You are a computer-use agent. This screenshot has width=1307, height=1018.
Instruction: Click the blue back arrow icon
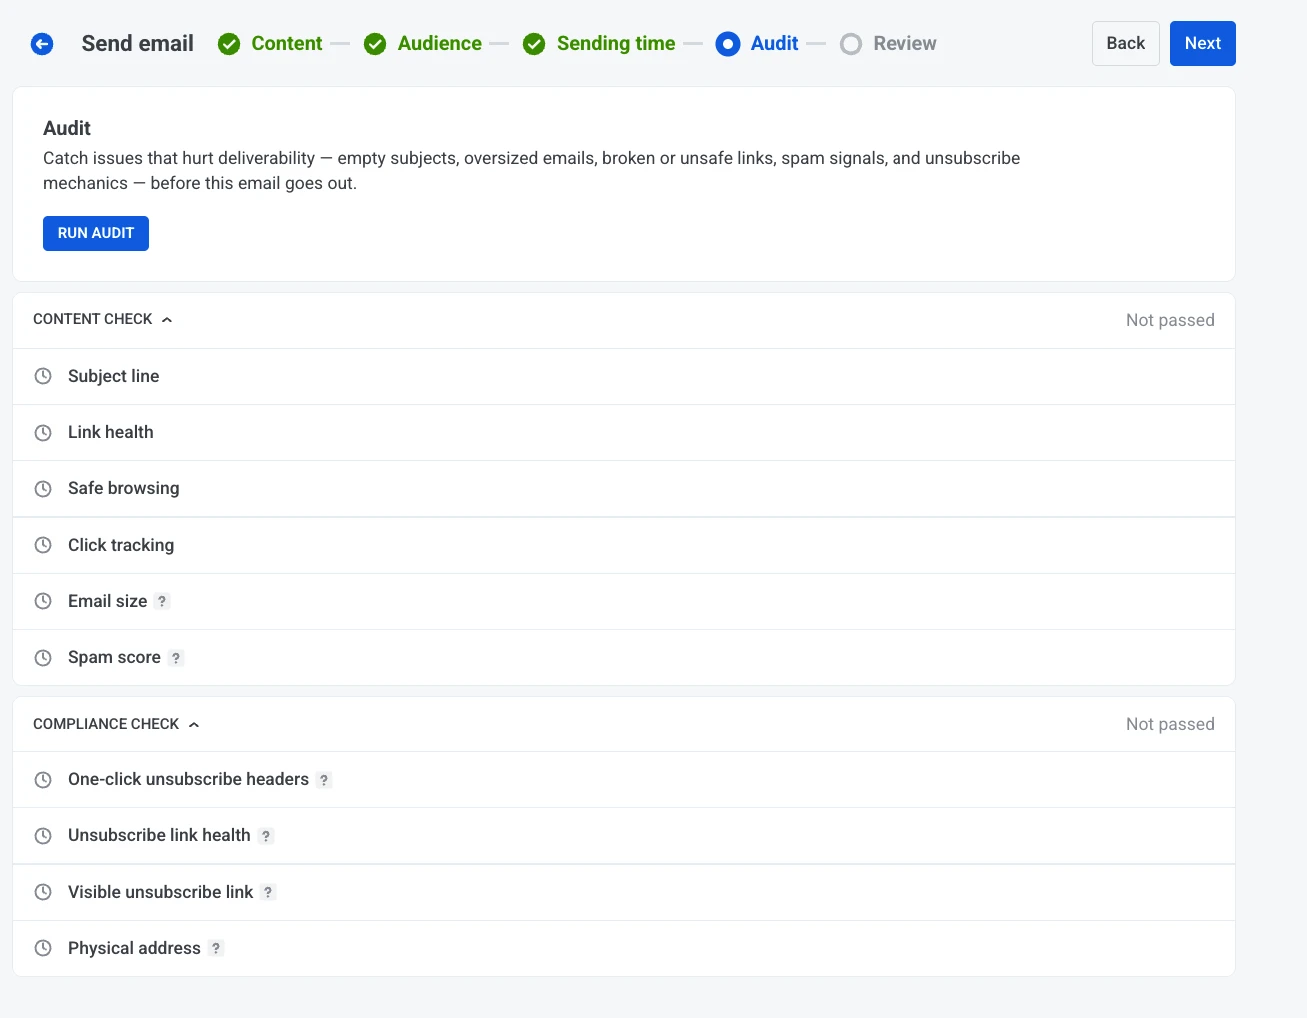42,44
